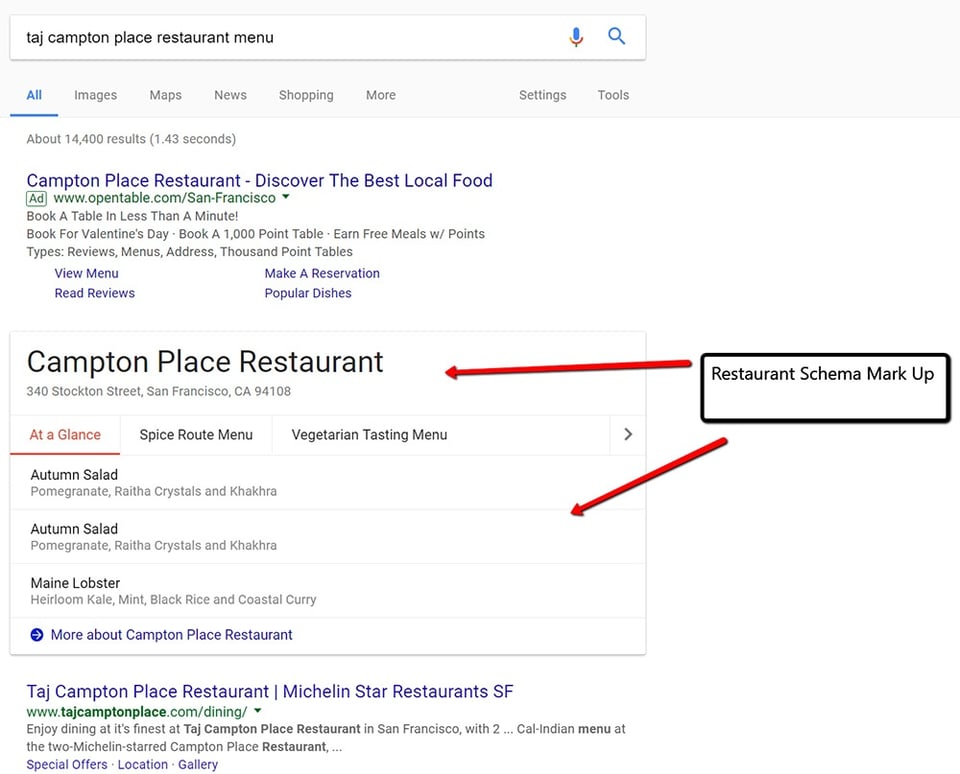Click the microphone icon for voice search
This screenshot has width=960, height=774.
pos(576,36)
